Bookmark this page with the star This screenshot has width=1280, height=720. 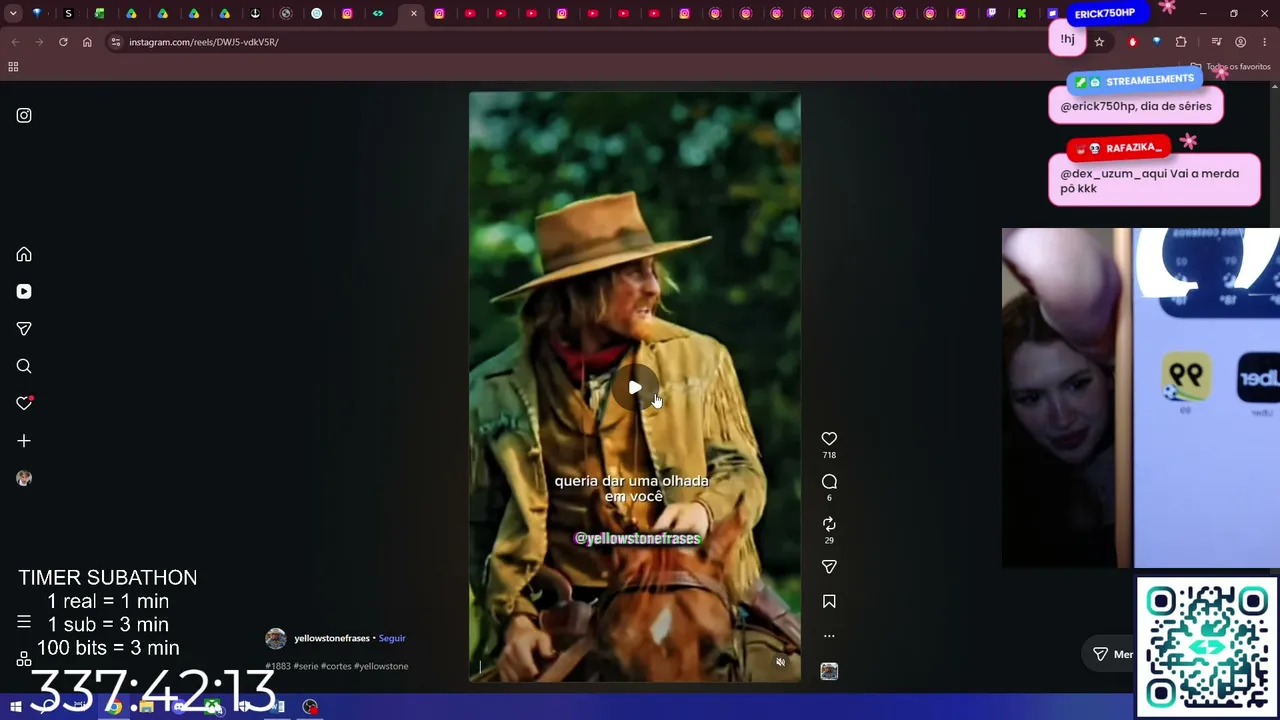tap(1099, 42)
